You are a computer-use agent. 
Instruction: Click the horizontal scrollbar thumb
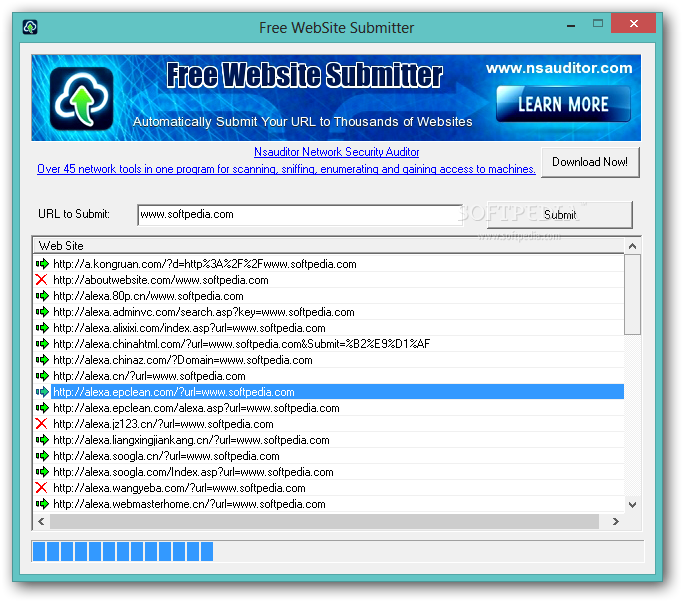point(325,521)
